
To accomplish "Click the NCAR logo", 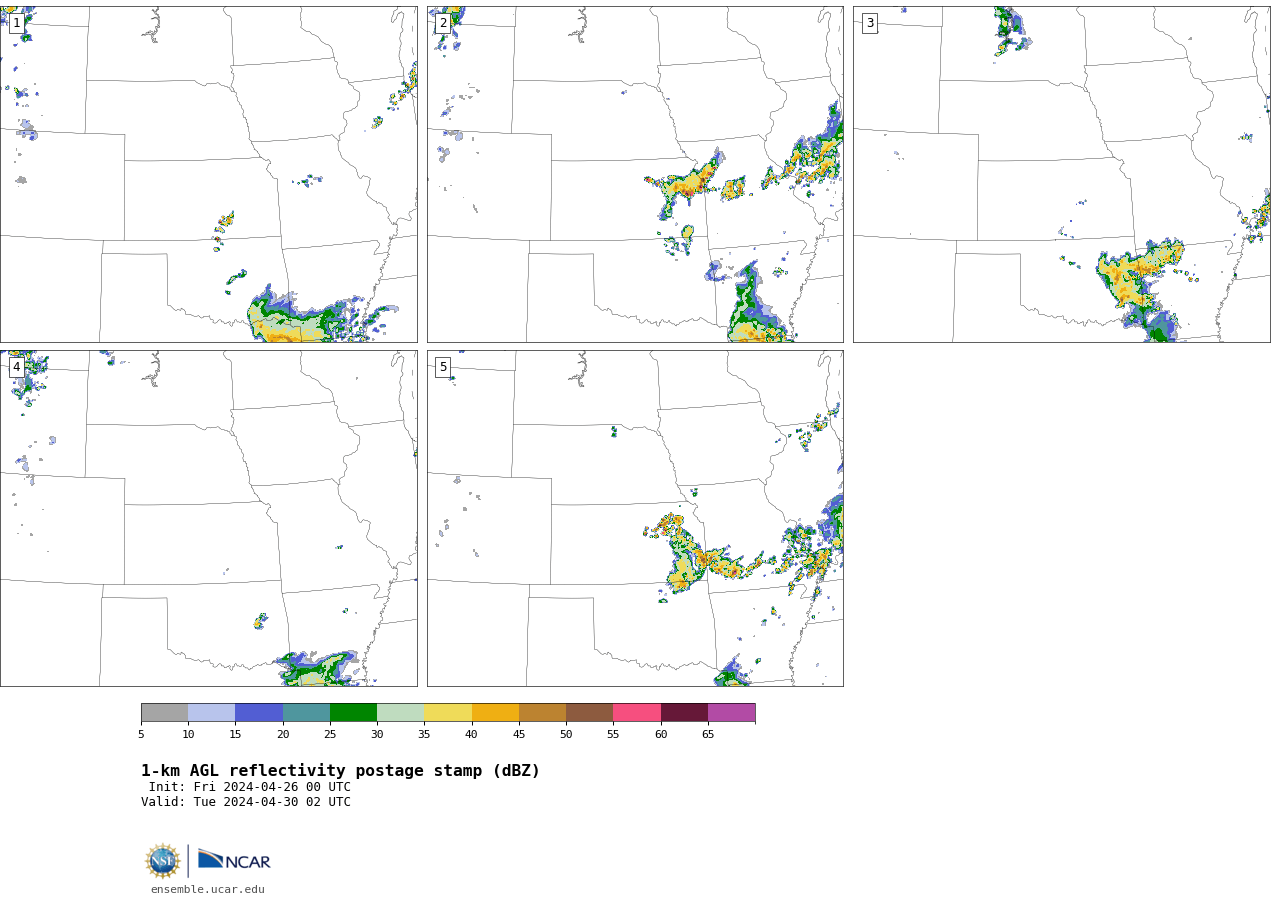I will 234,860.
